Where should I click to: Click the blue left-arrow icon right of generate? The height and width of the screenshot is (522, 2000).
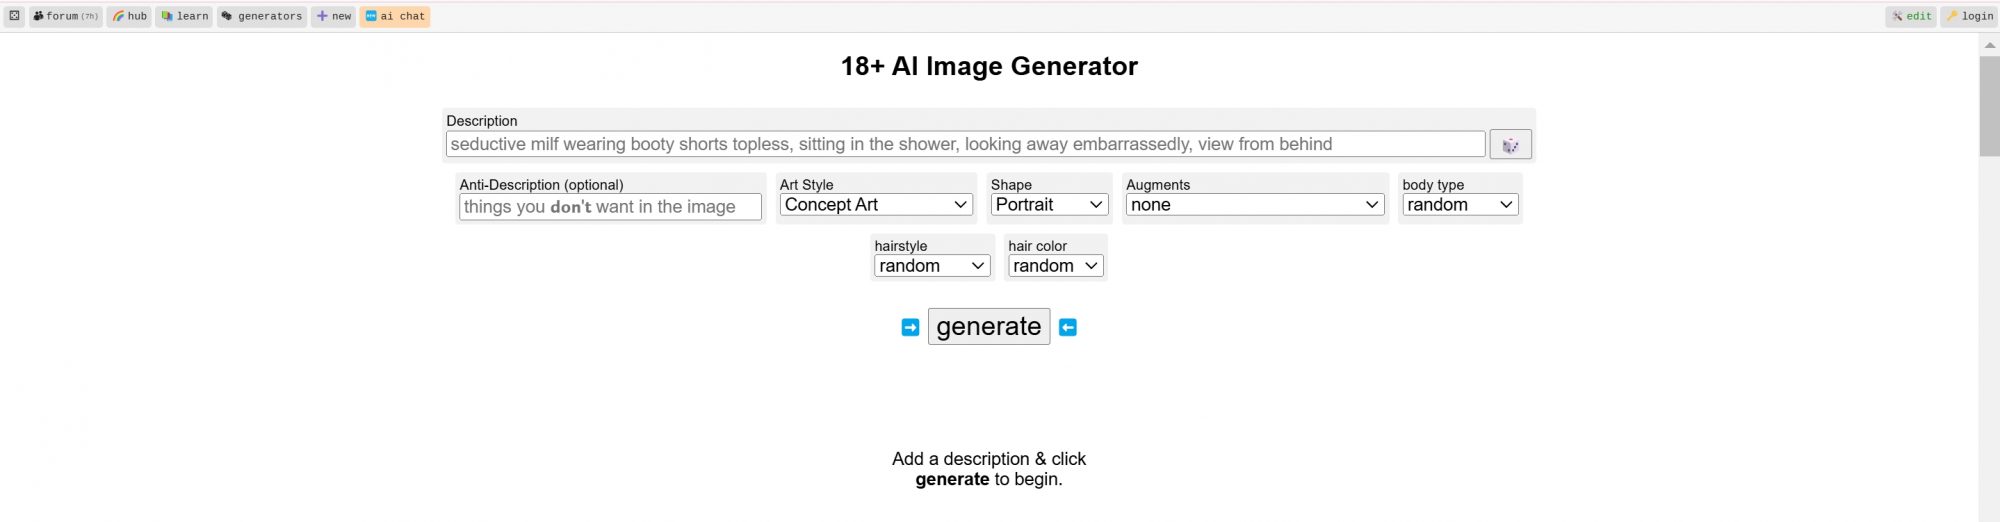tap(1068, 327)
